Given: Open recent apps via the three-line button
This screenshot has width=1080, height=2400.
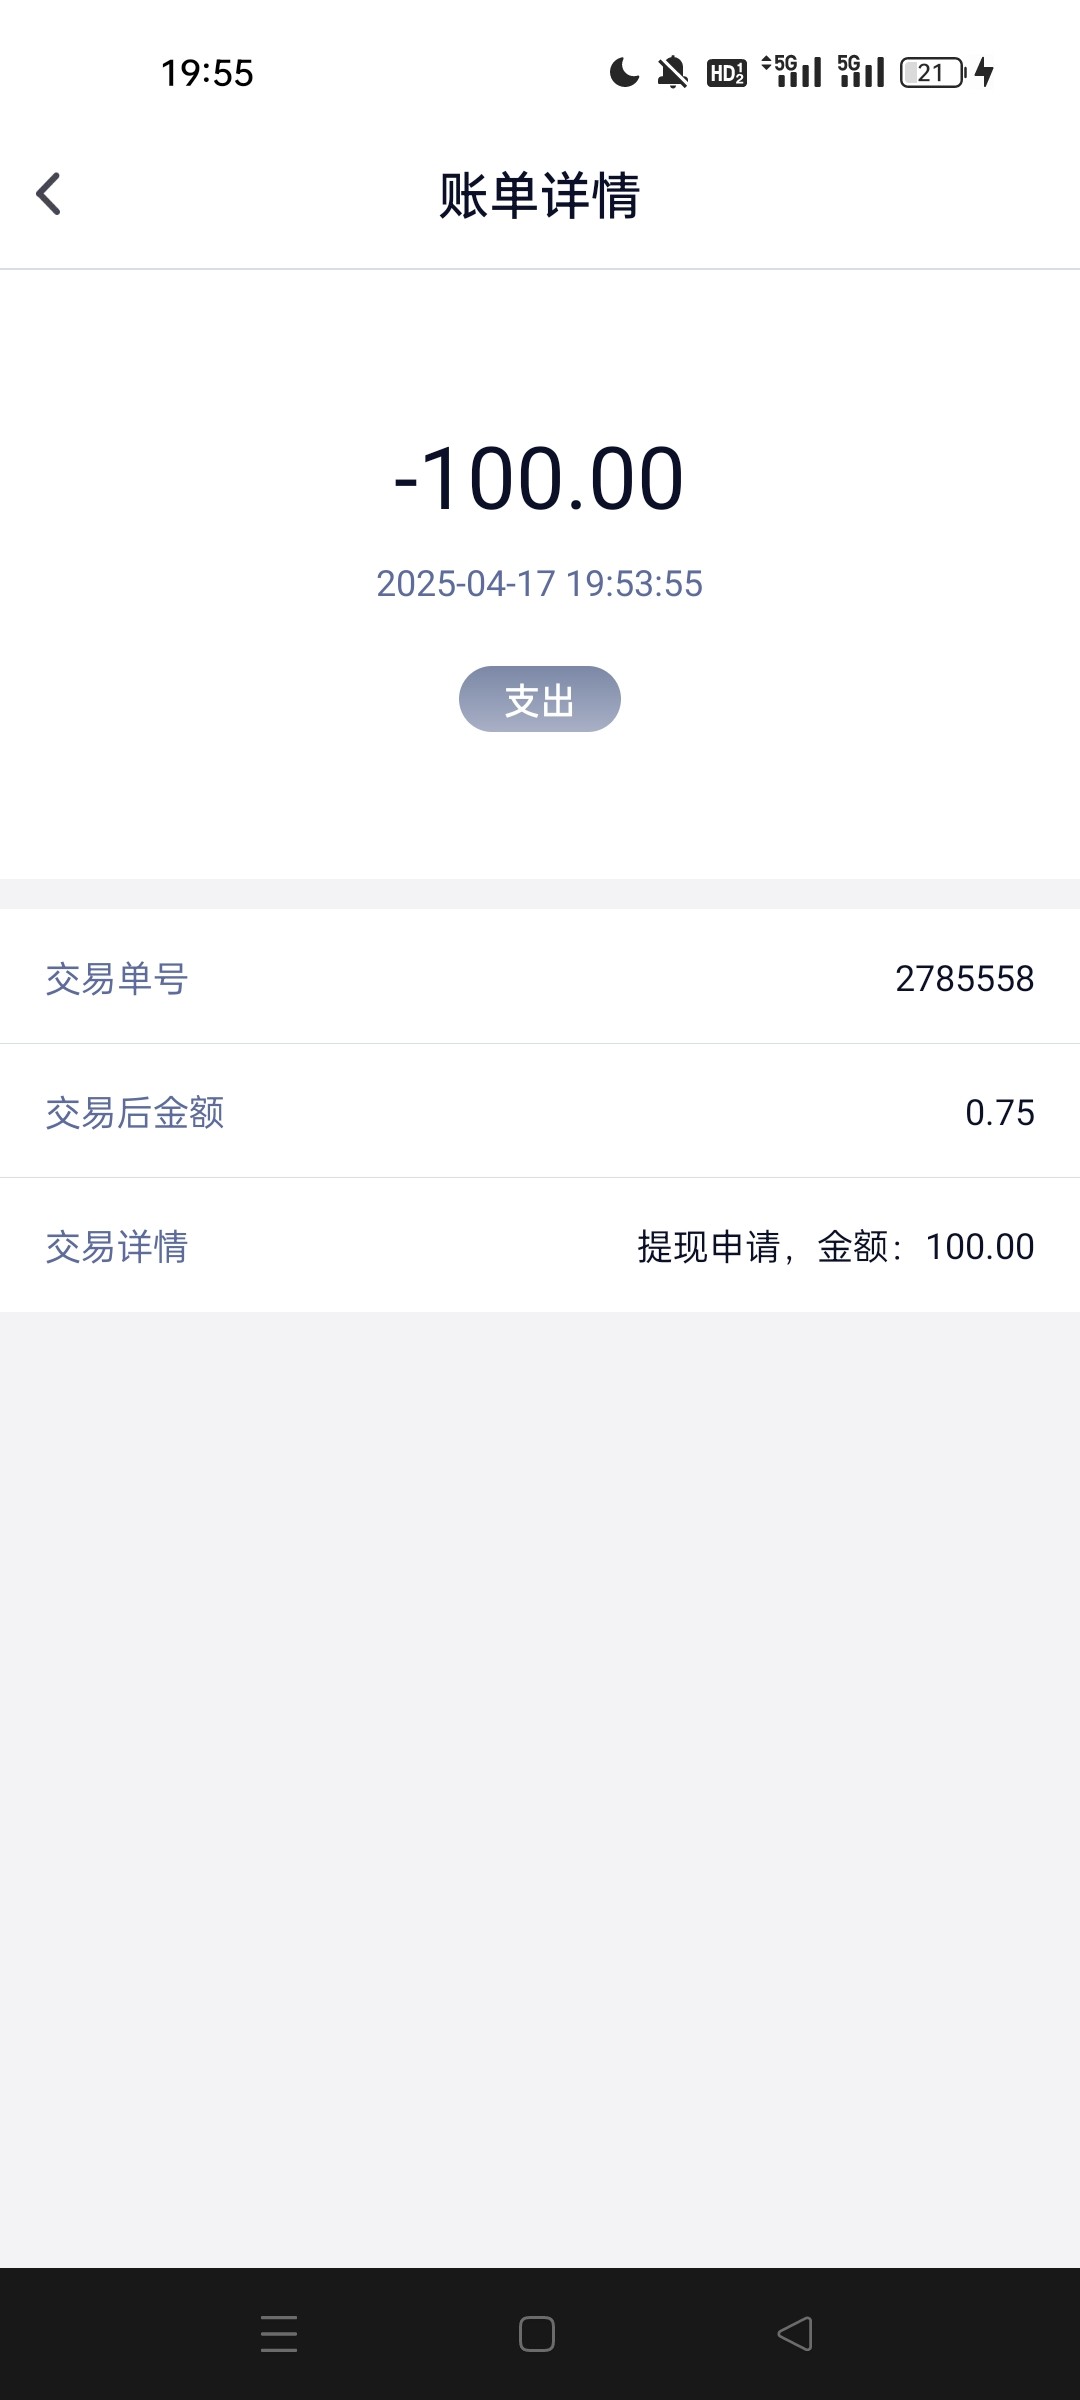Looking at the screenshot, I should coord(279,2334).
